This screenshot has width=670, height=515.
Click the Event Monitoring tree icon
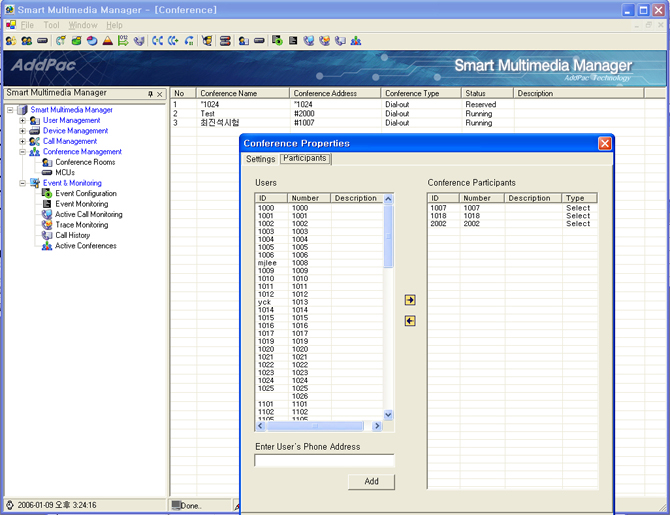[47, 204]
